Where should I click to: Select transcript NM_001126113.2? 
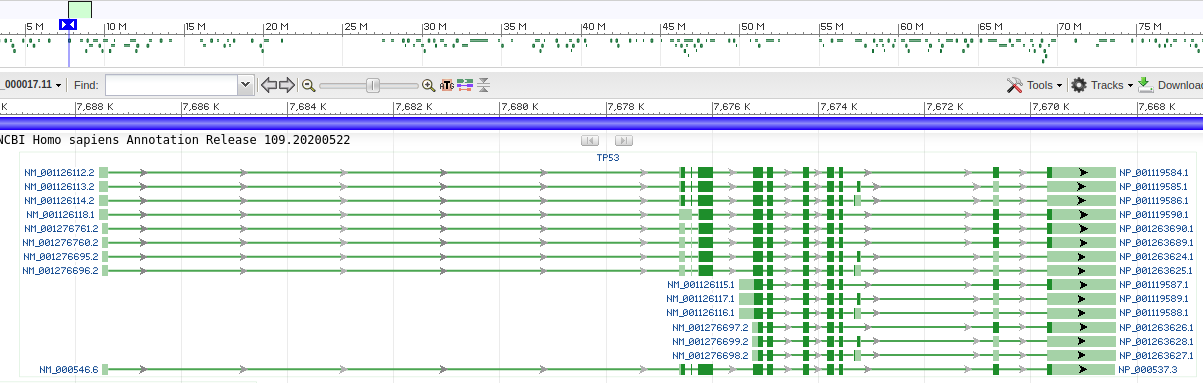59,187
